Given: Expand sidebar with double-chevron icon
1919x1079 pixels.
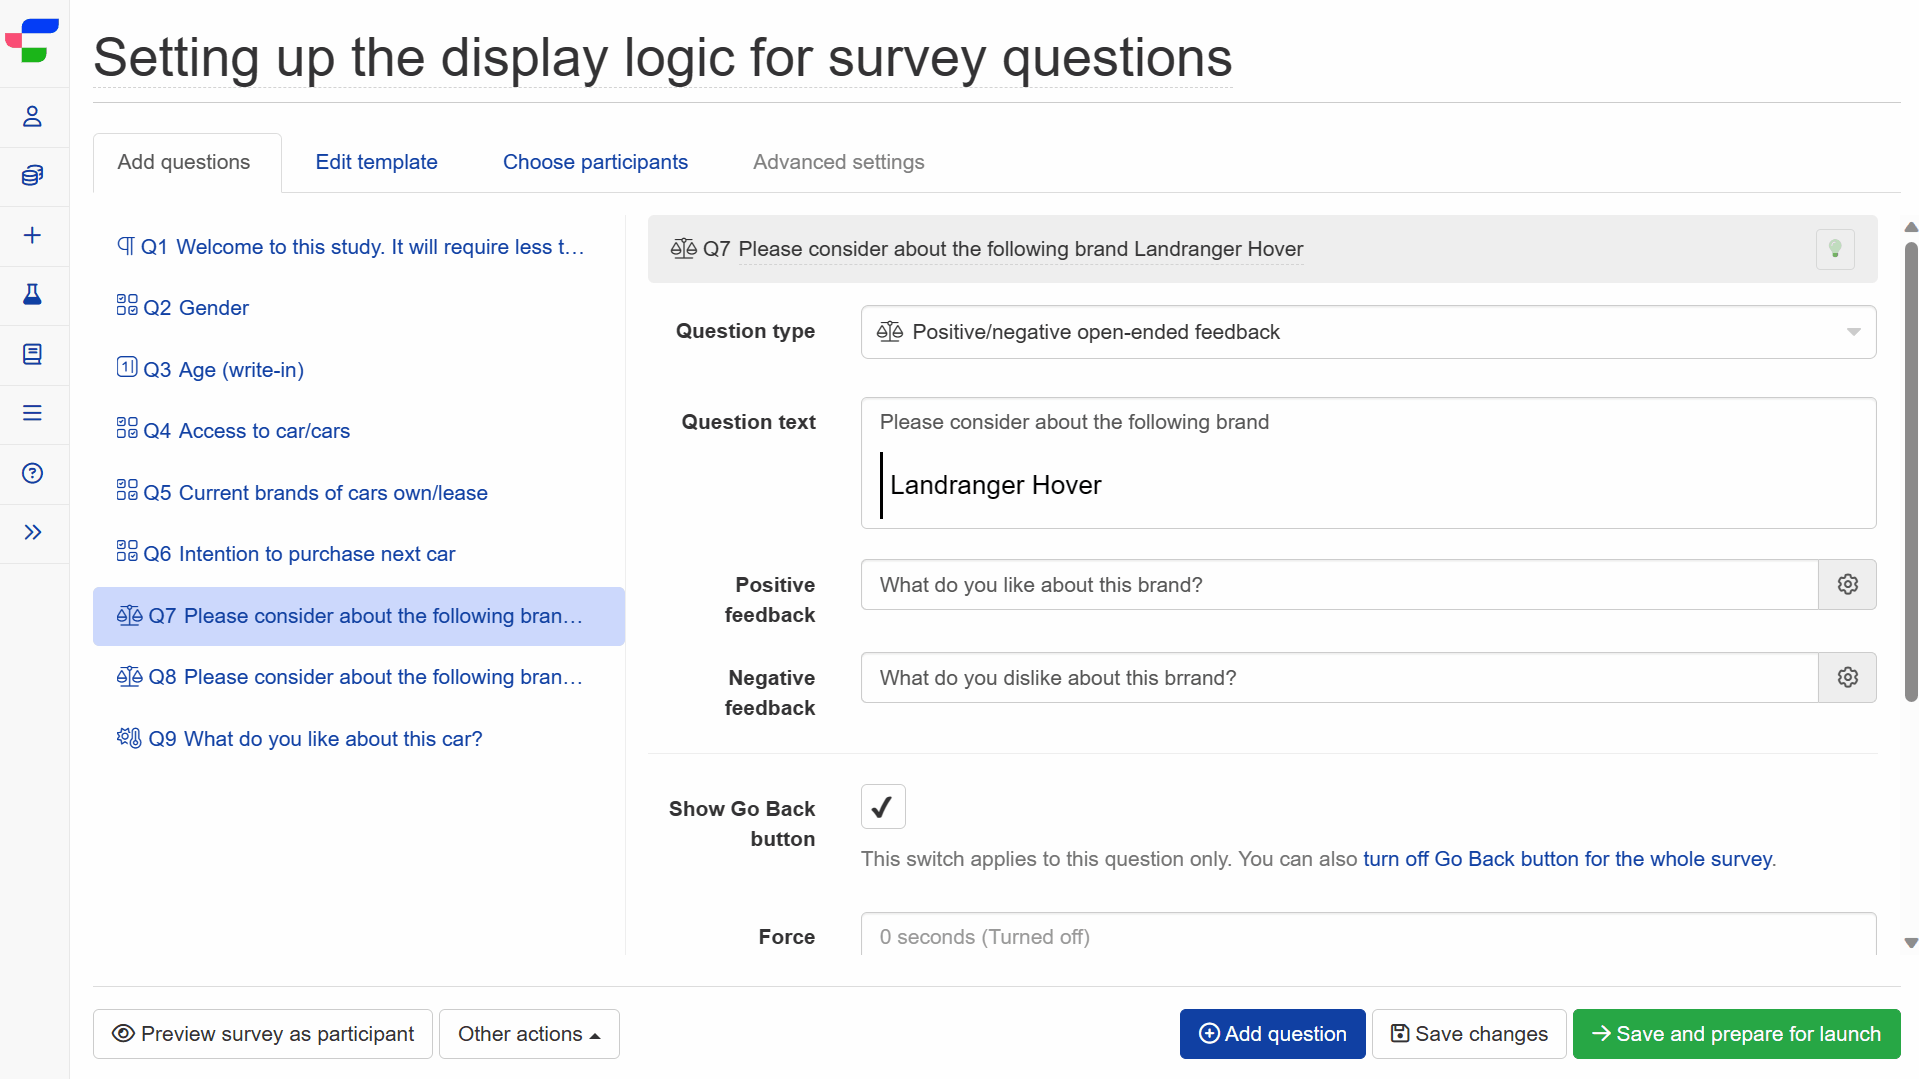Looking at the screenshot, I should (x=32, y=532).
